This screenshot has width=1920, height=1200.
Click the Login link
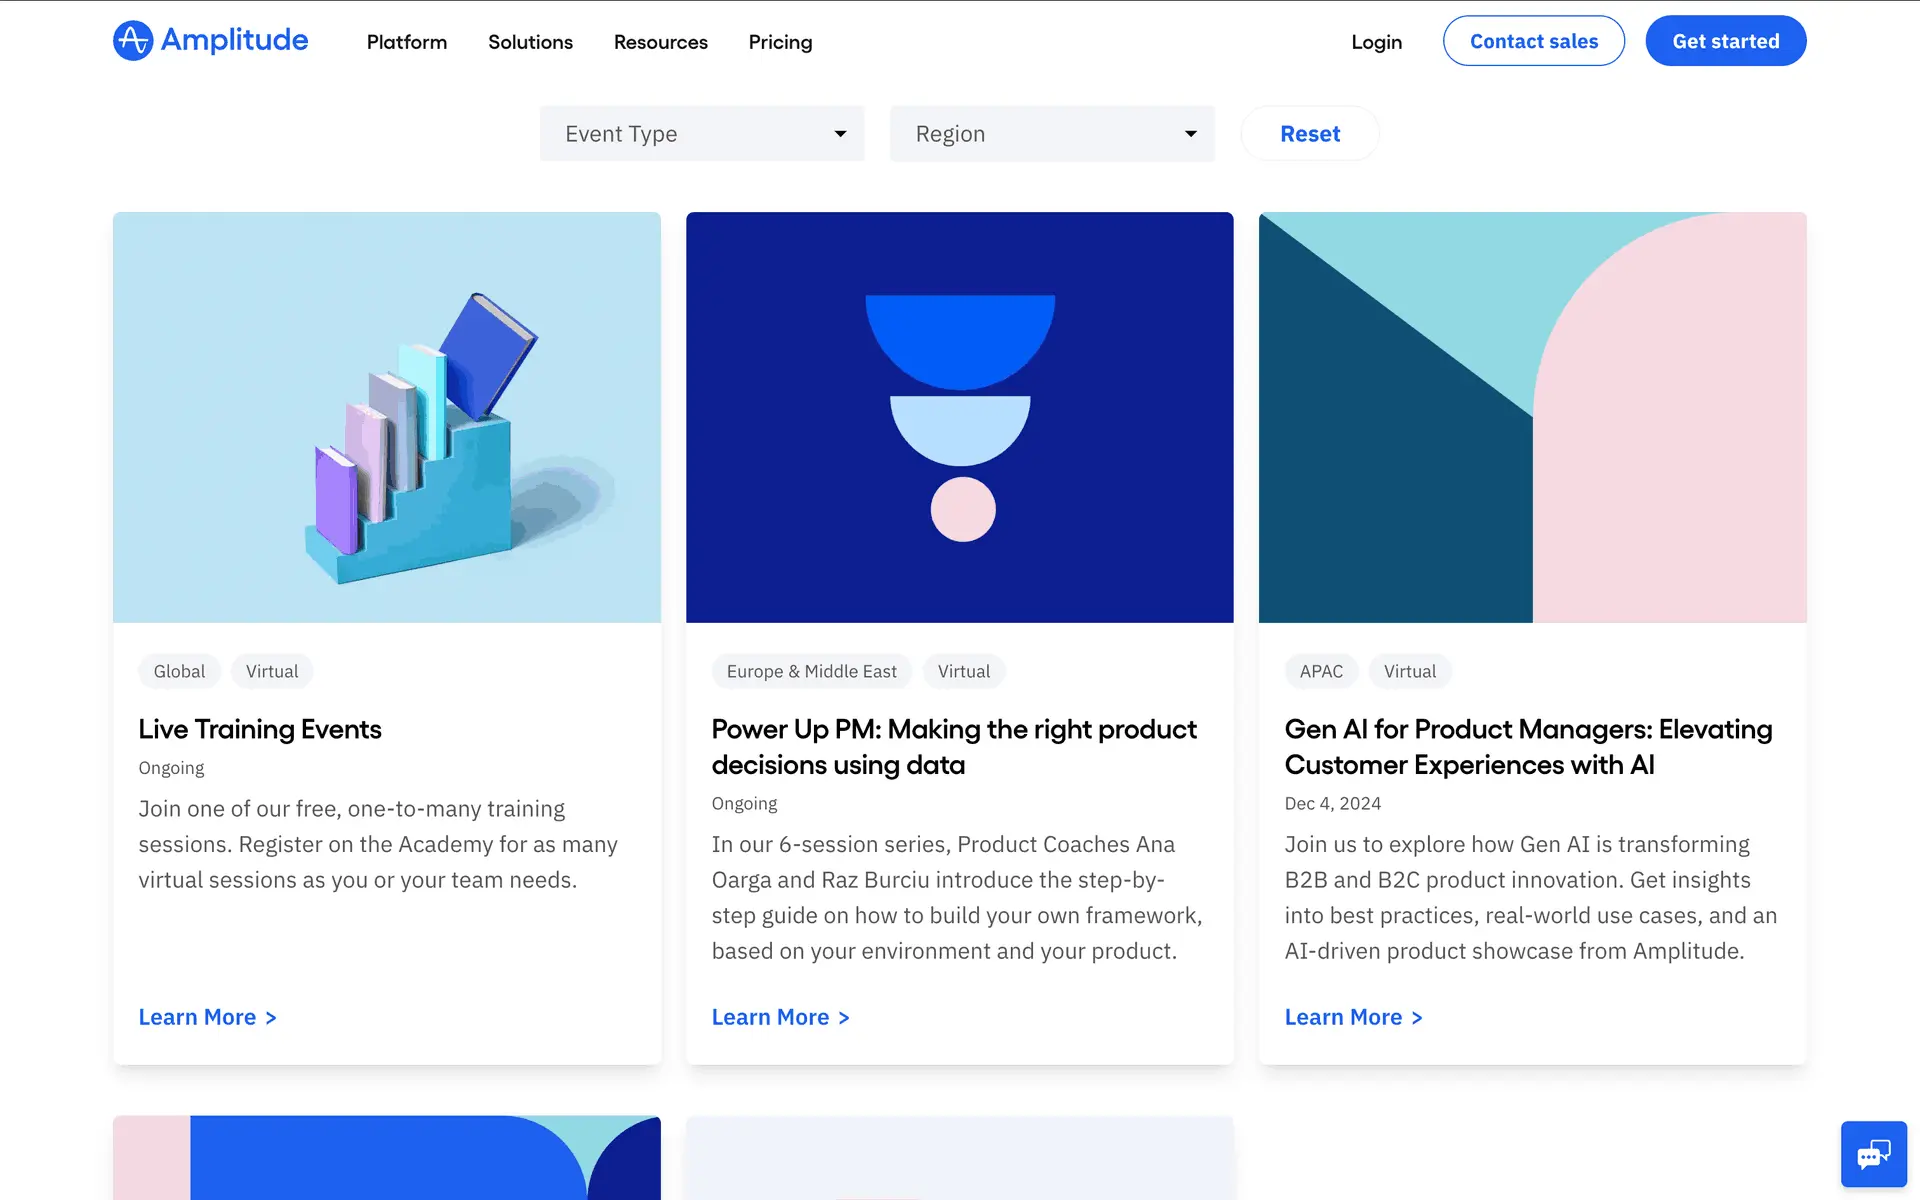coord(1376,42)
